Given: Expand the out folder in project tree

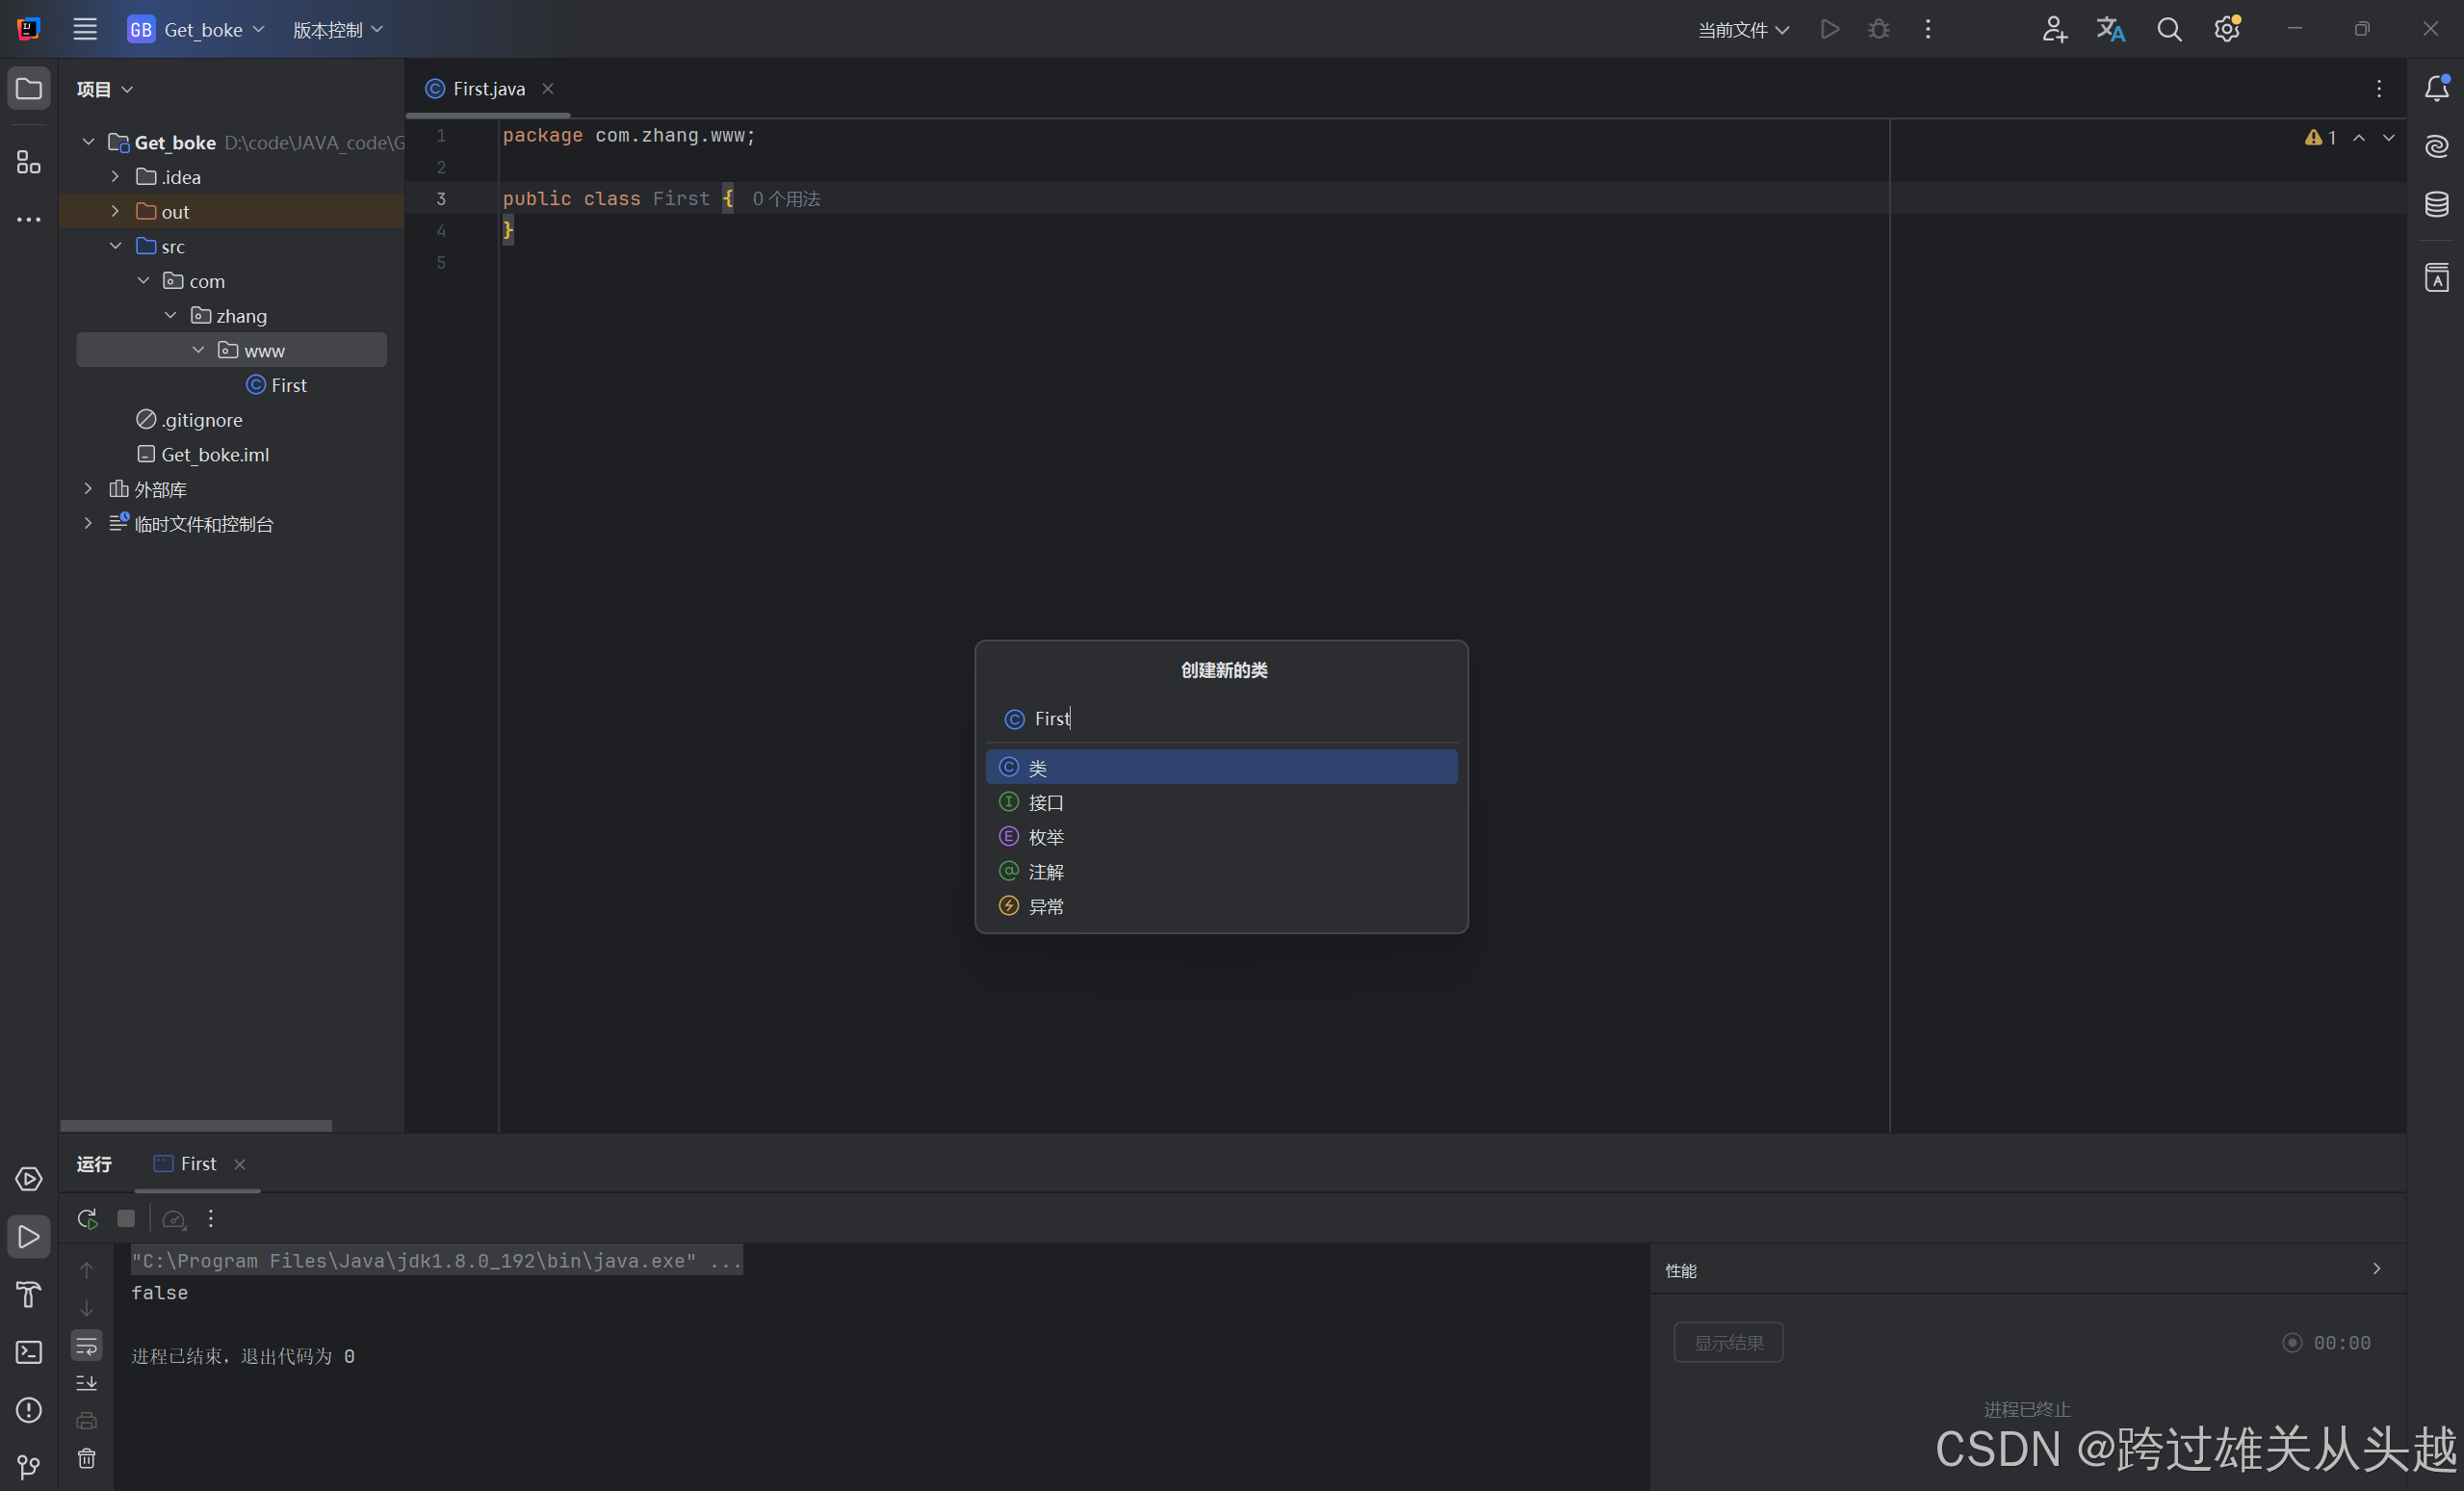Looking at the screenshot, I should coord(115,211).
